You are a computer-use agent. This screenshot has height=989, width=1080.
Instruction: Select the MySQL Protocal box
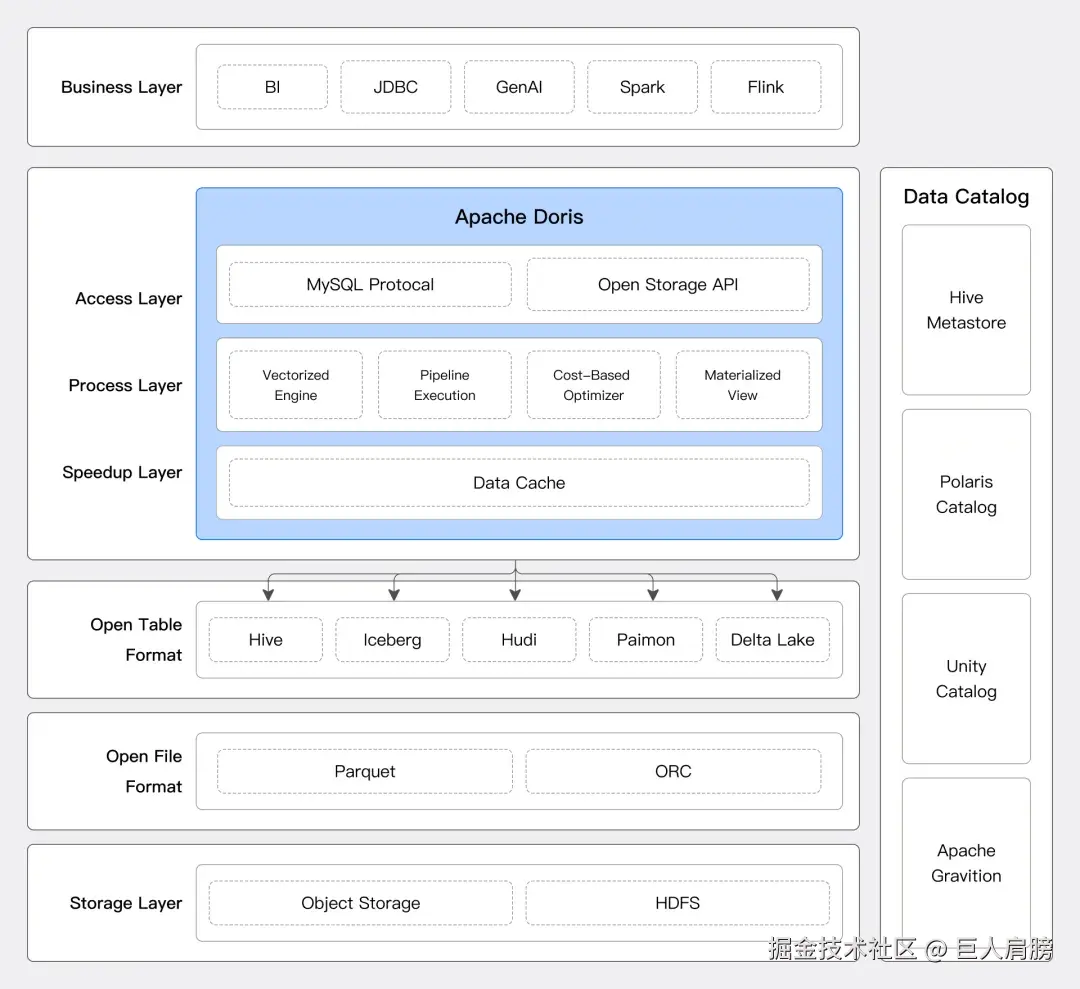pyautogui.click(x=370, y=284)
